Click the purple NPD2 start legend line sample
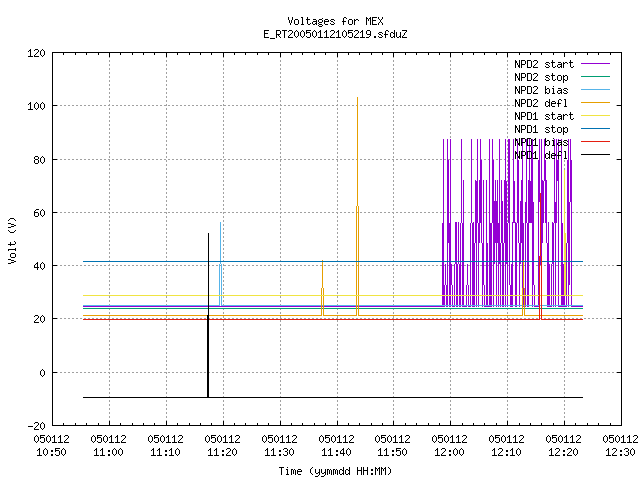640x480 pixels. (595, 64)
